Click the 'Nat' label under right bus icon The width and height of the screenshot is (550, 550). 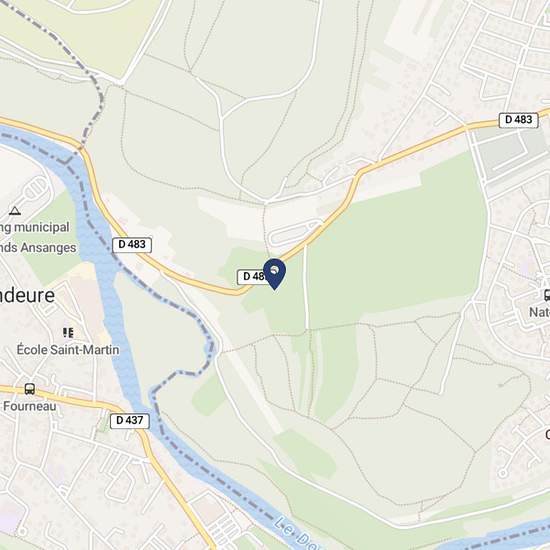click(539, 312)
